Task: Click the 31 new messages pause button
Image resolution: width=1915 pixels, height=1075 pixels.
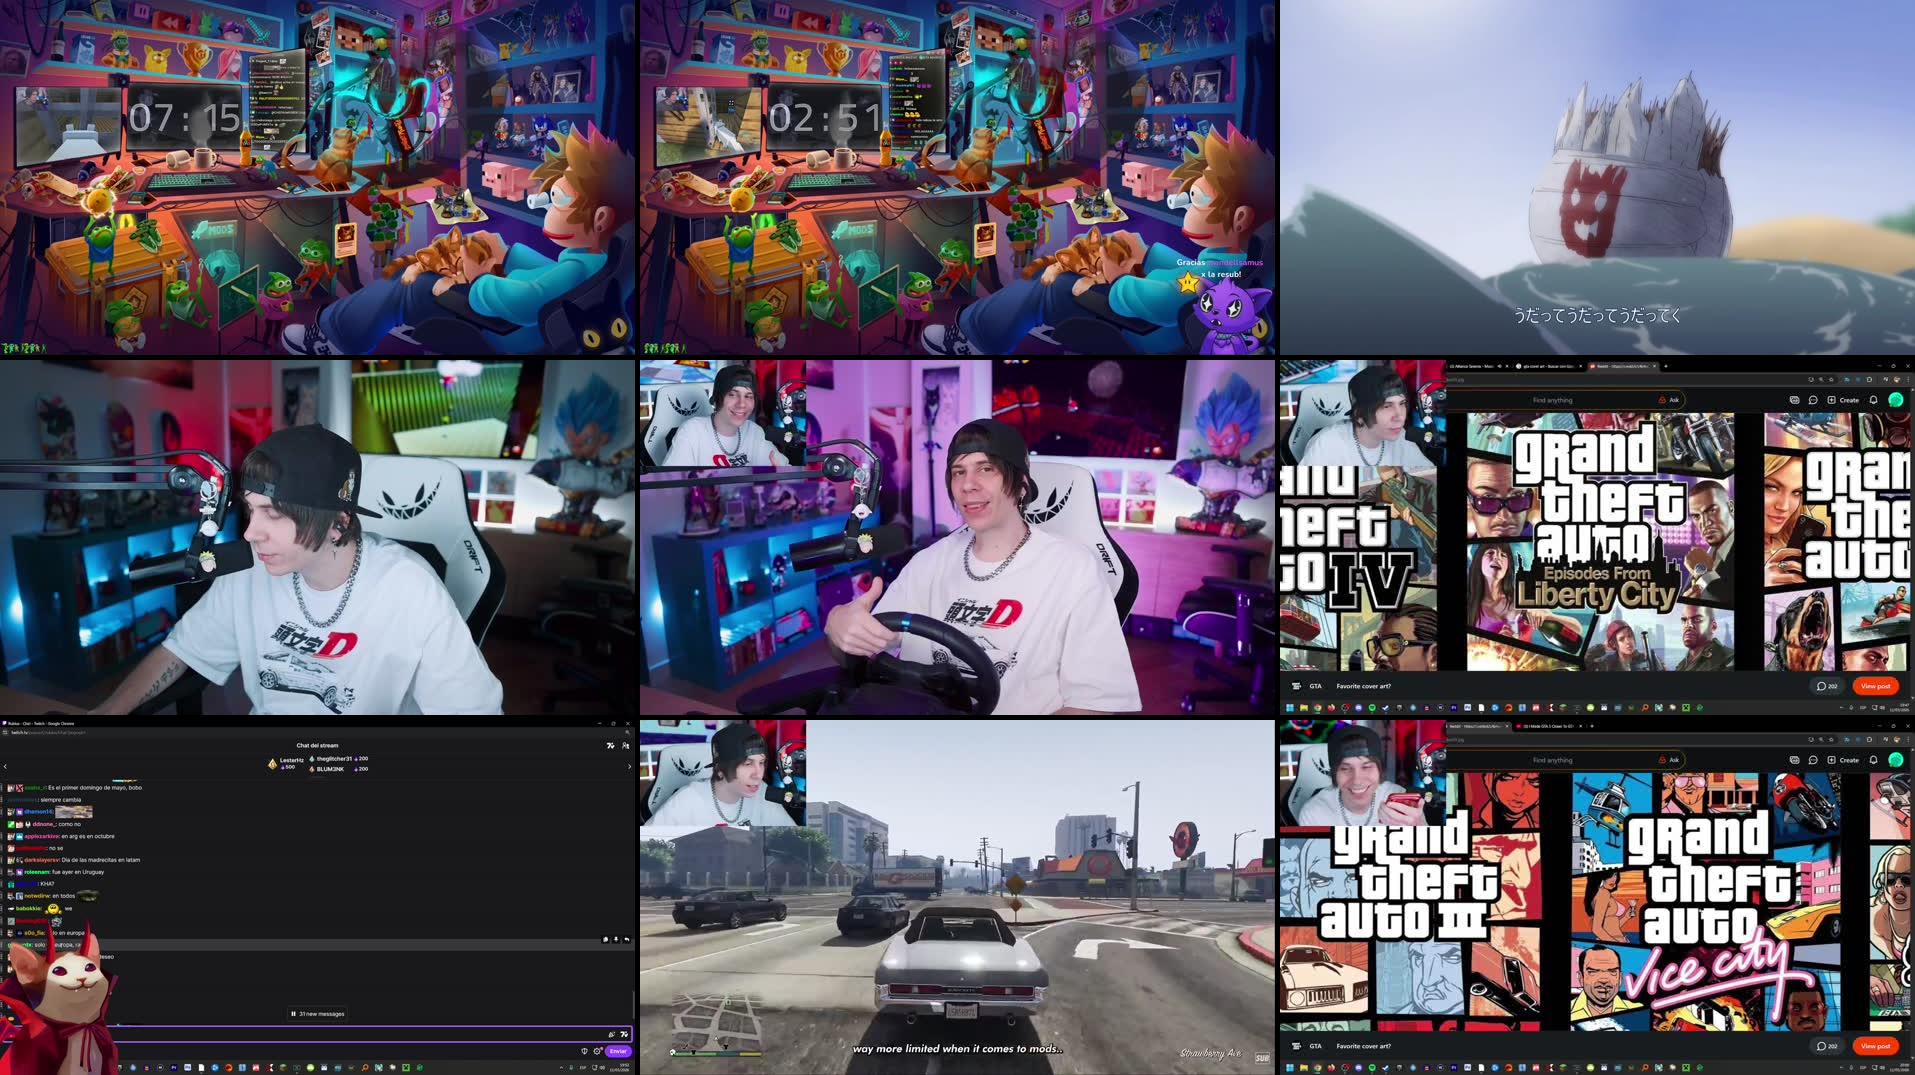Action: coord(318,1014)
